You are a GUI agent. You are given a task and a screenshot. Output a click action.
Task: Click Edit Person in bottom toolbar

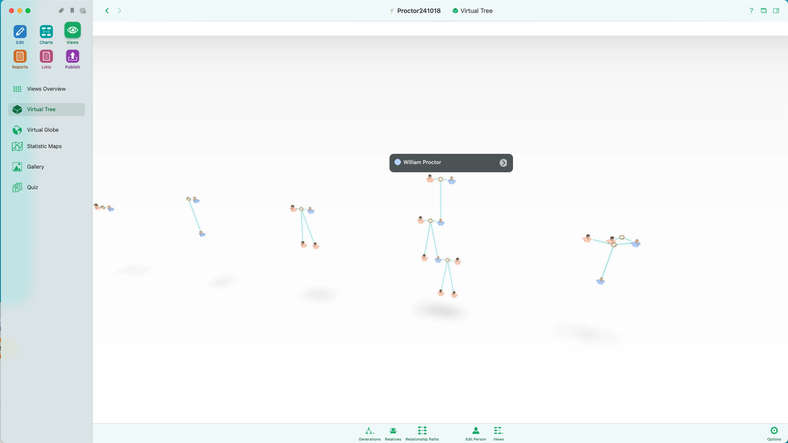tap(475, 433)
